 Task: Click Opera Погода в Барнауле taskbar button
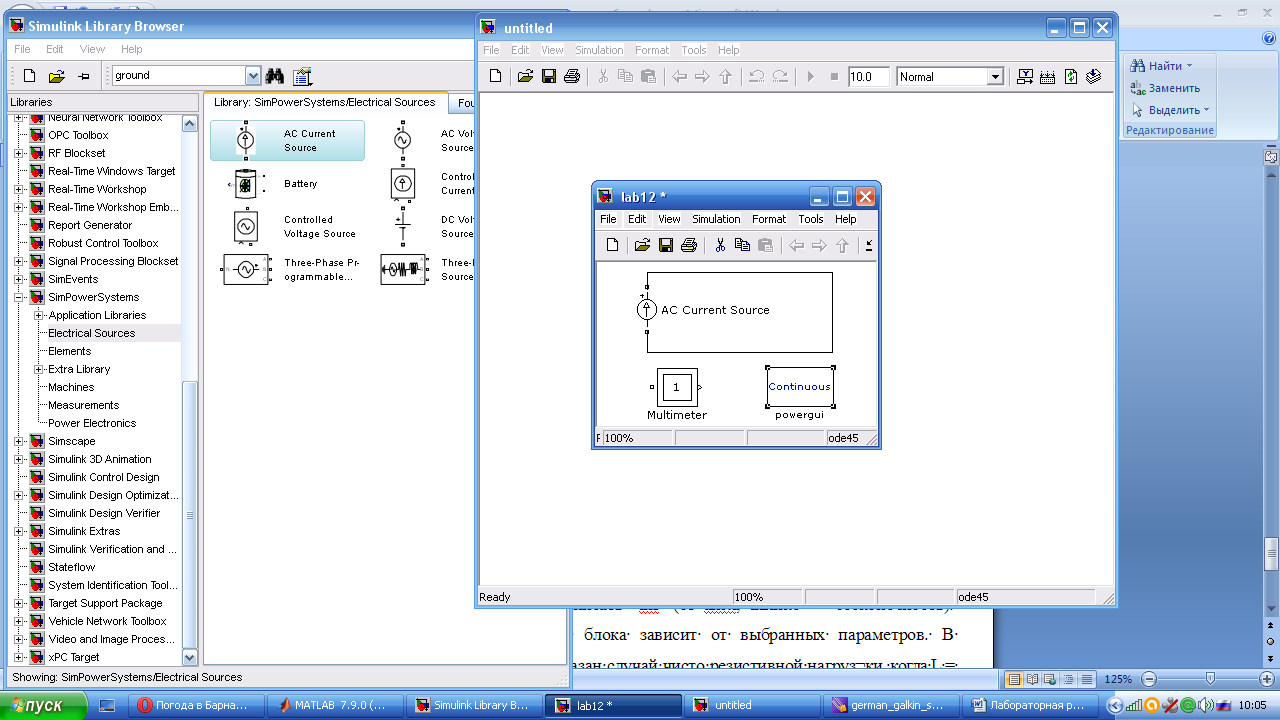click(x=198, y=705)
